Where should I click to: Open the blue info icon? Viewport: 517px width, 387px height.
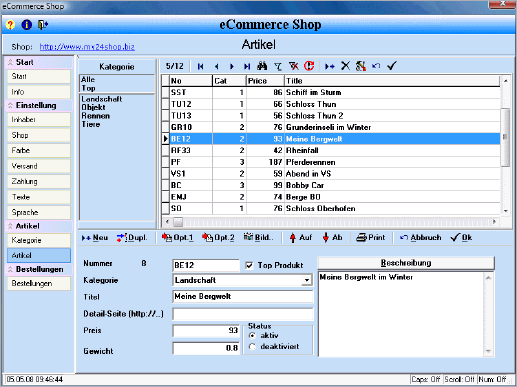[27, 25]
